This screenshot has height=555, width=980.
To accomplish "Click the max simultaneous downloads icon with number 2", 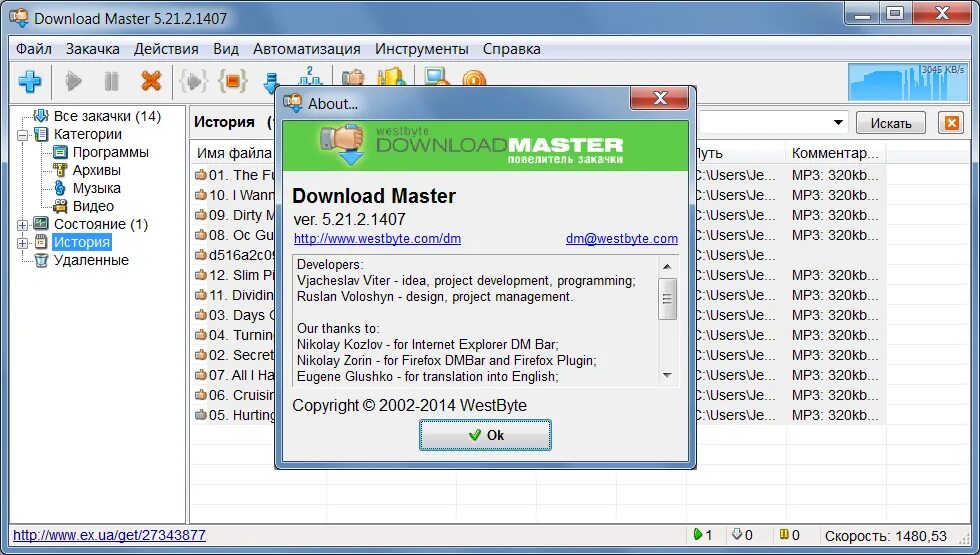I will [310, 76].
